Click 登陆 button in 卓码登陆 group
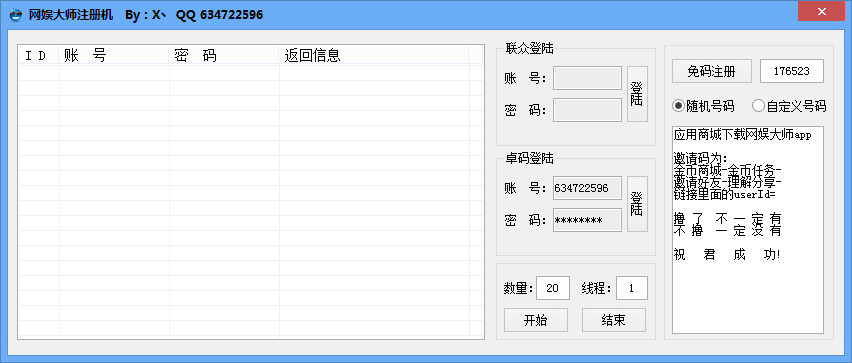The image size is (852, 363). click(637, 204)
